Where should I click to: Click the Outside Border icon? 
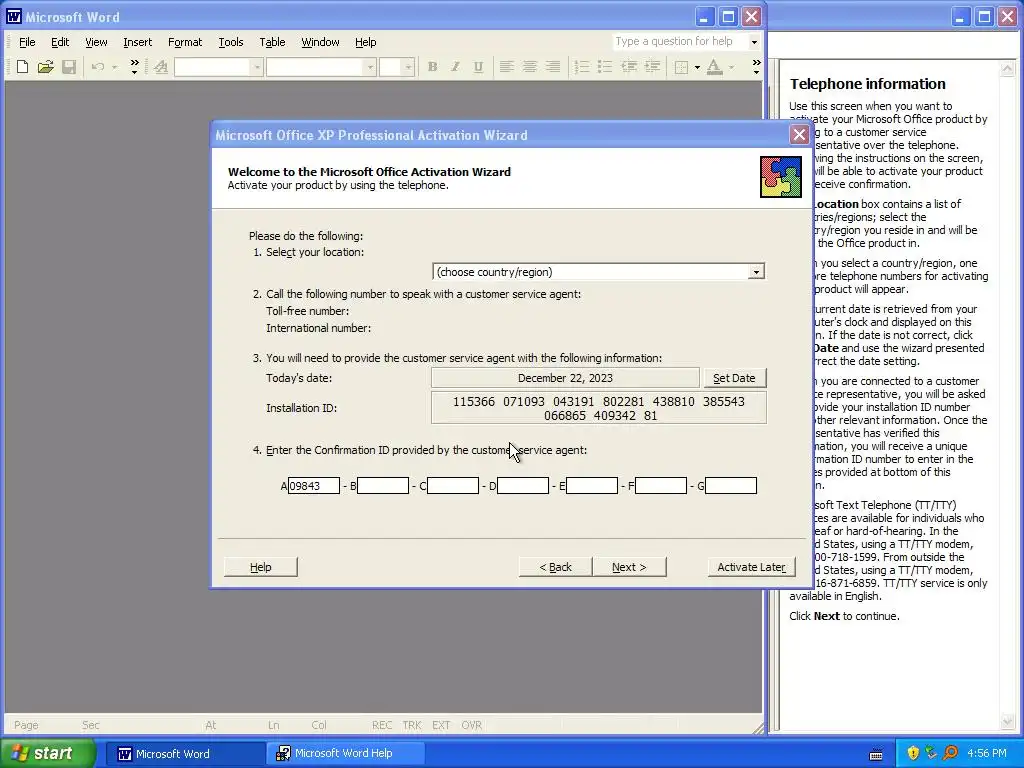681,67
